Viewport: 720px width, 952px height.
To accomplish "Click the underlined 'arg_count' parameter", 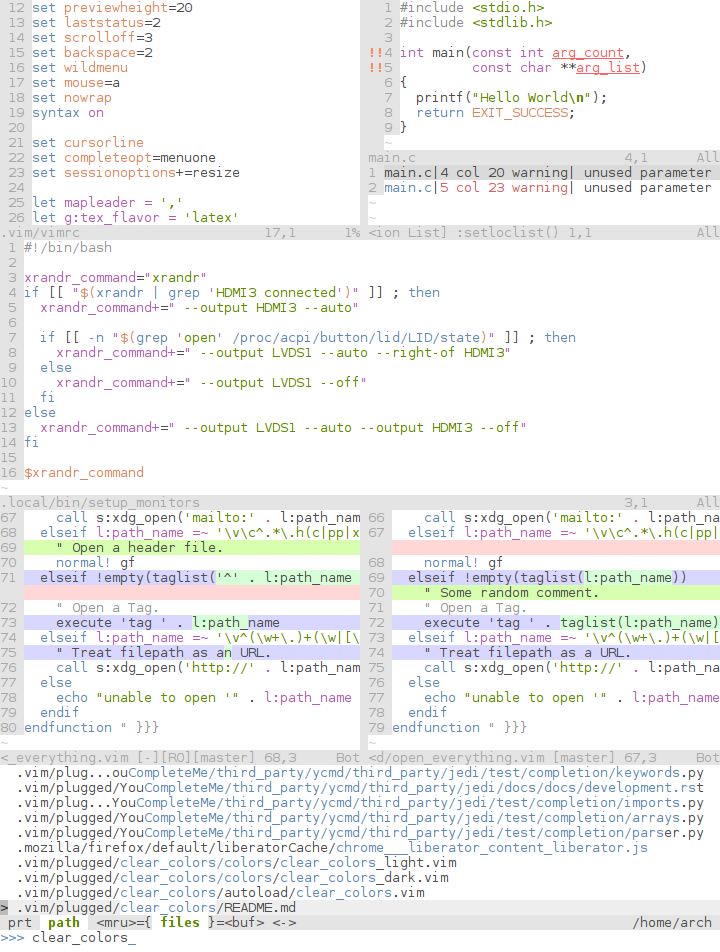I will (x=588, y=53).
